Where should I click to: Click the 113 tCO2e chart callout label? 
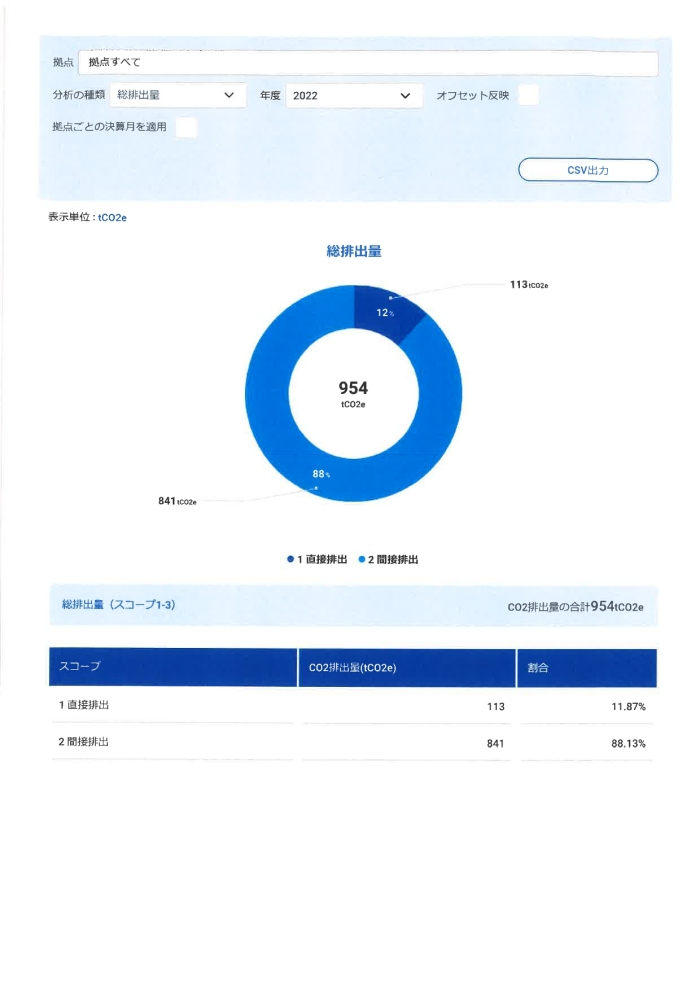click(529, 285)
